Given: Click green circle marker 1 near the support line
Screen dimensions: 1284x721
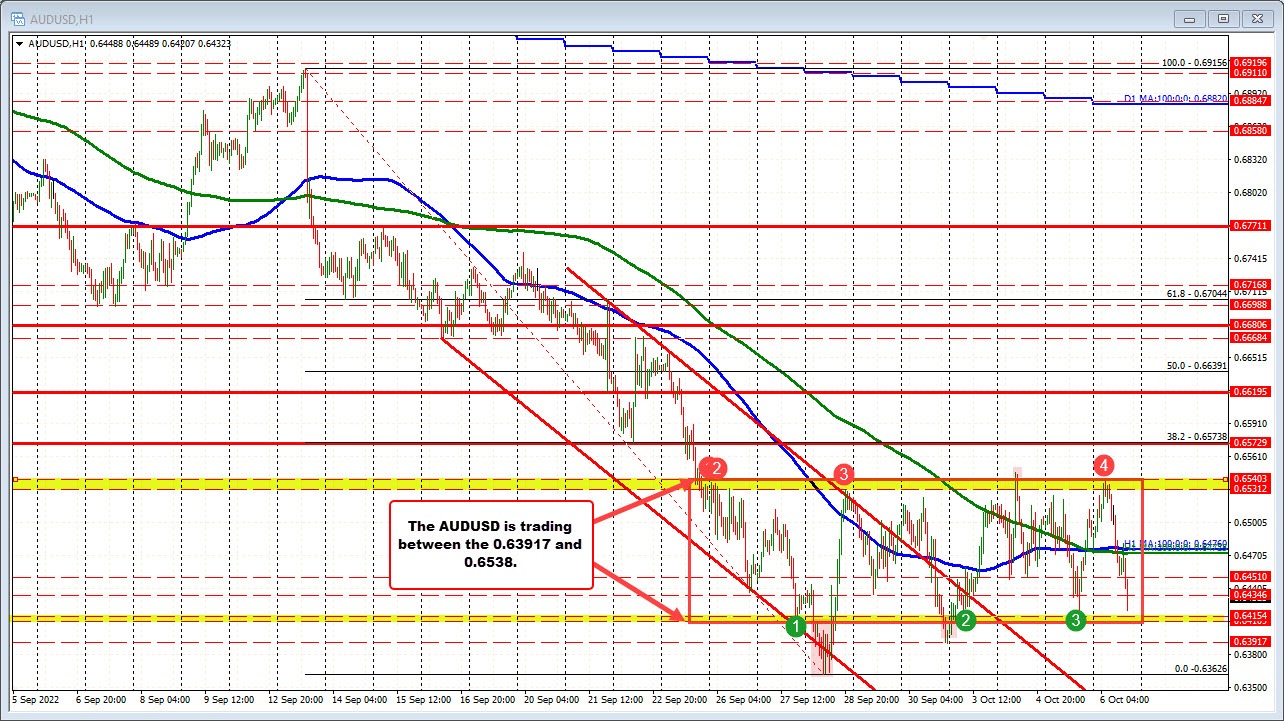Looking at the screenshot, I should pos(797,625).
